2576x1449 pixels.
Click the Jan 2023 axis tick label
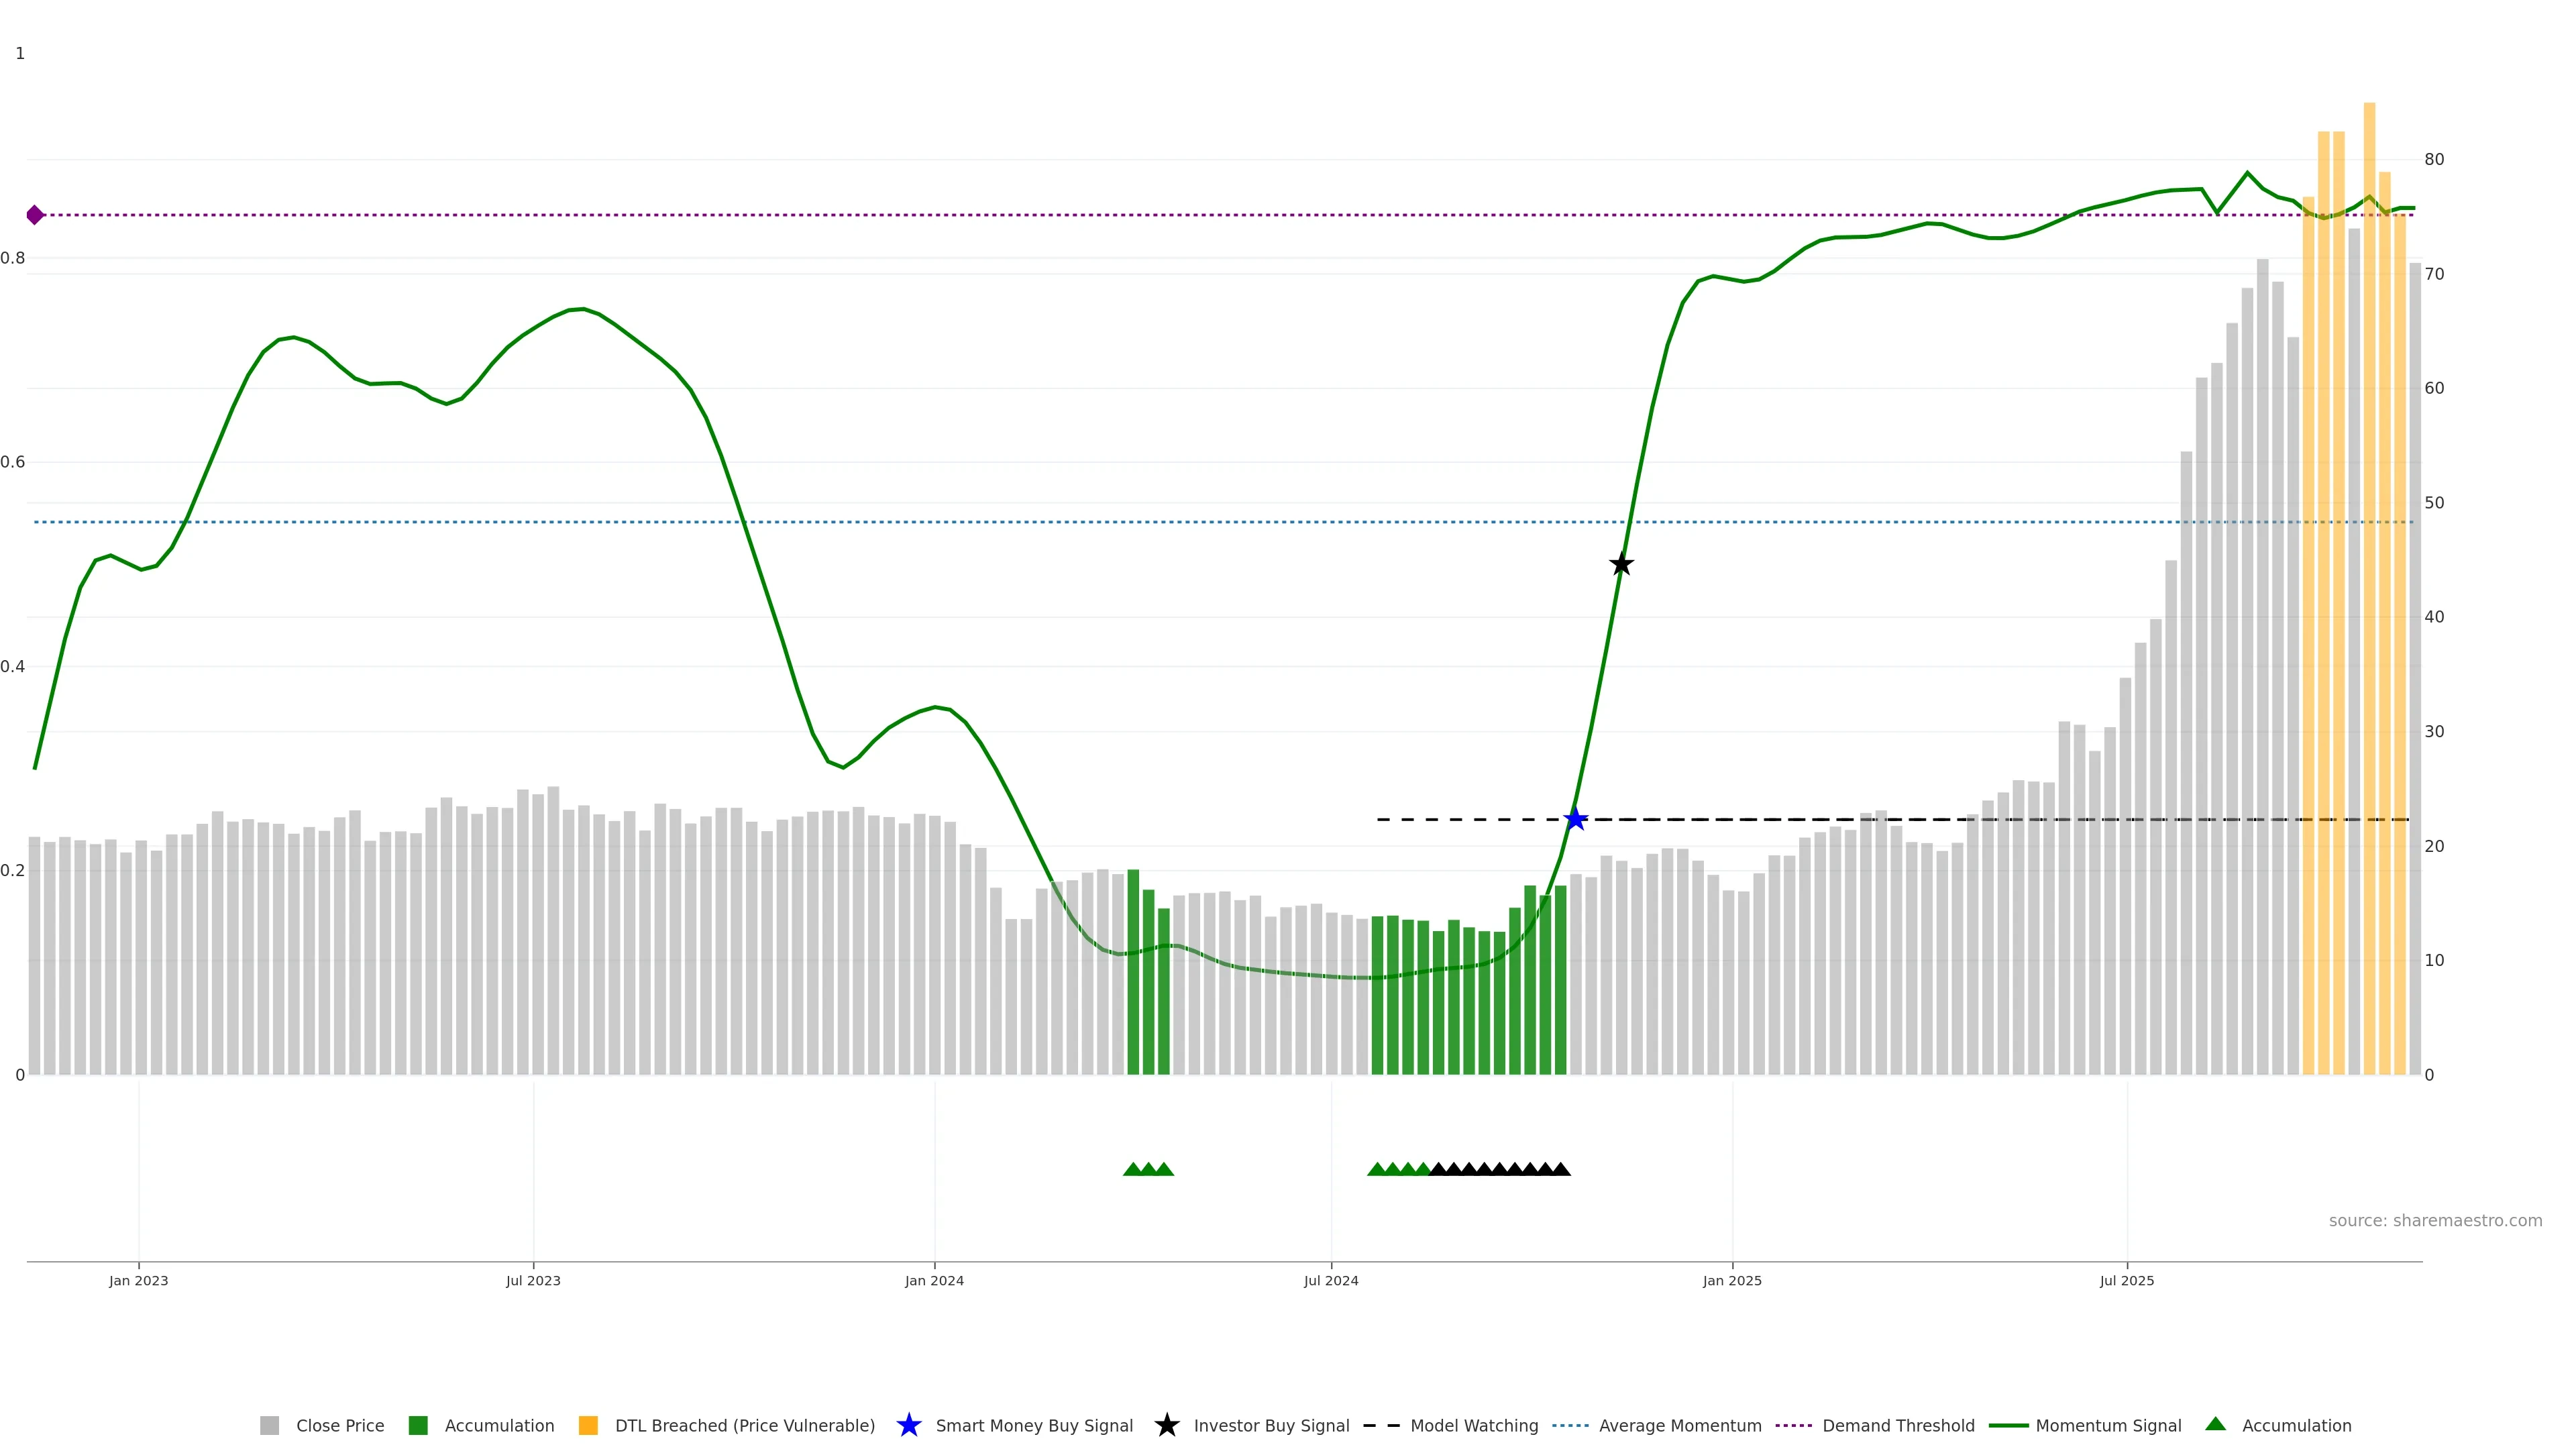pos(139,1281)
